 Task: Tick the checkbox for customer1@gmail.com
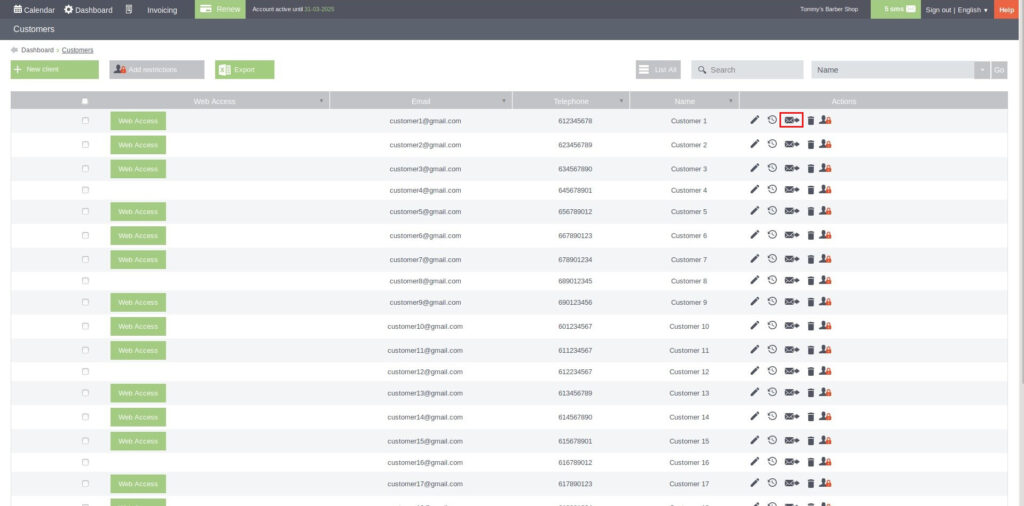click(x=85, y=120)
